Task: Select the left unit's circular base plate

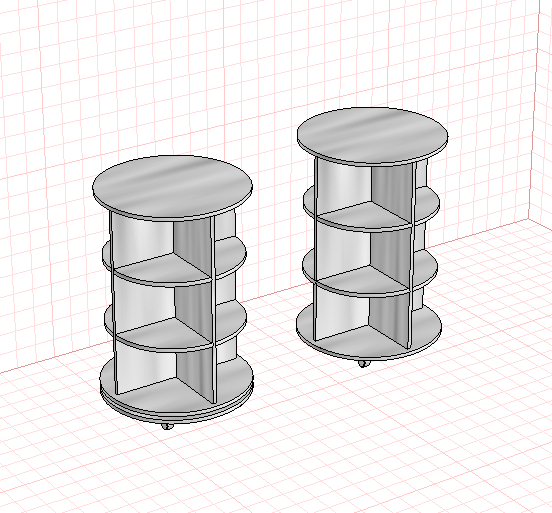Action: (x=176, y=401)
